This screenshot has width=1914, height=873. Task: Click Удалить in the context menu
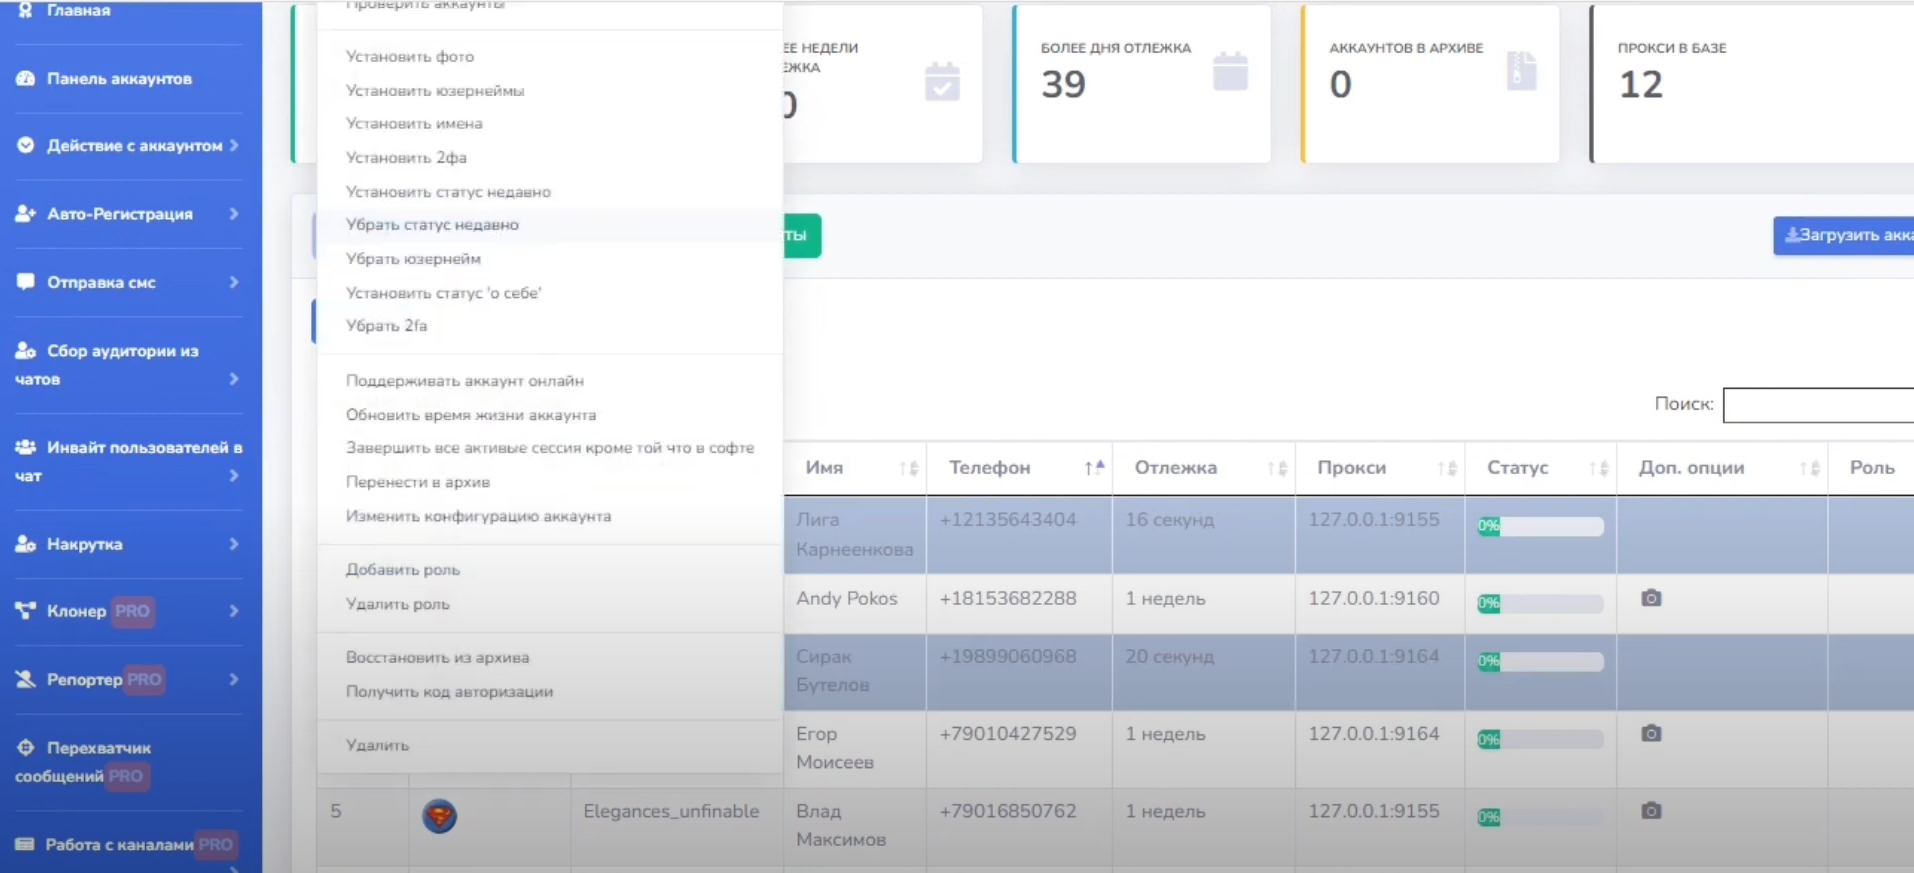(x=377, y=745)
